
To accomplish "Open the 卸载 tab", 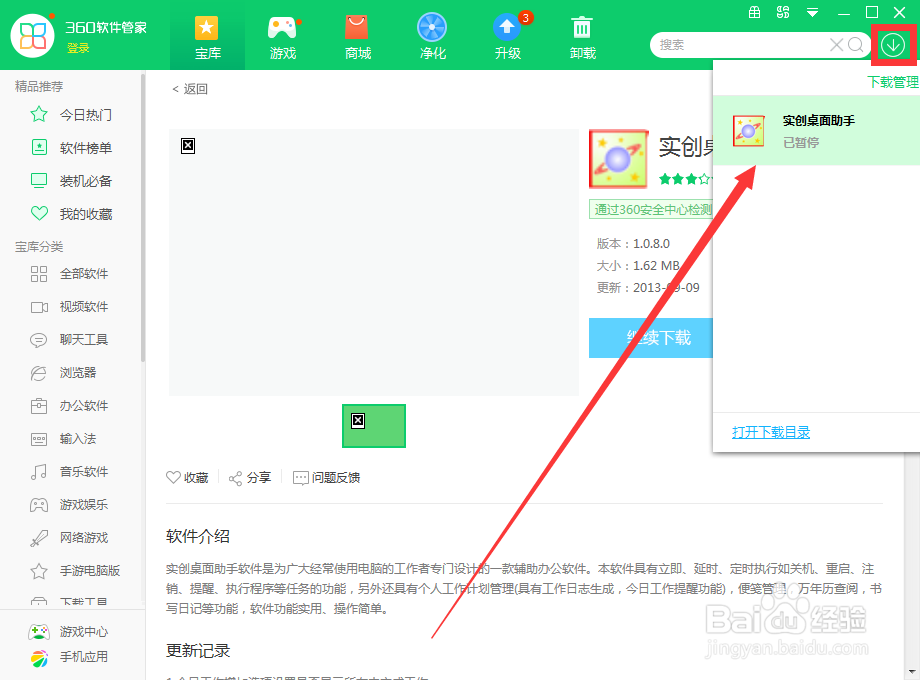I will click(583, 38).
